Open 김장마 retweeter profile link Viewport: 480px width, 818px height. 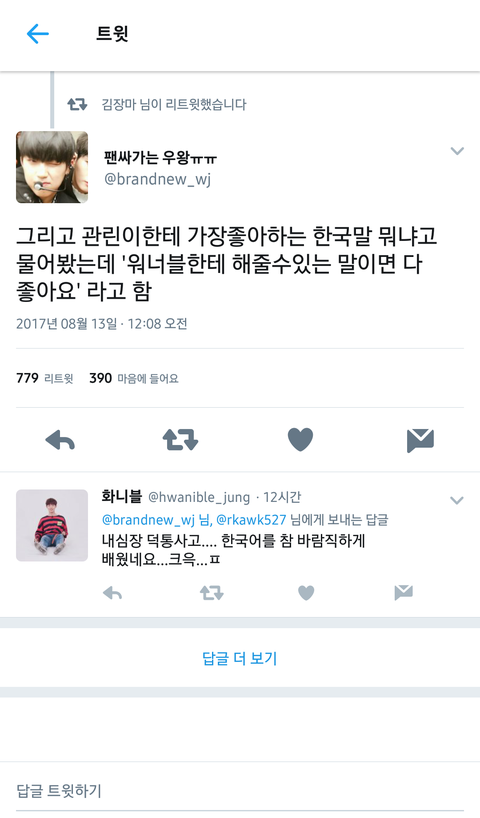pyautogui.click(x=119, y=104)
